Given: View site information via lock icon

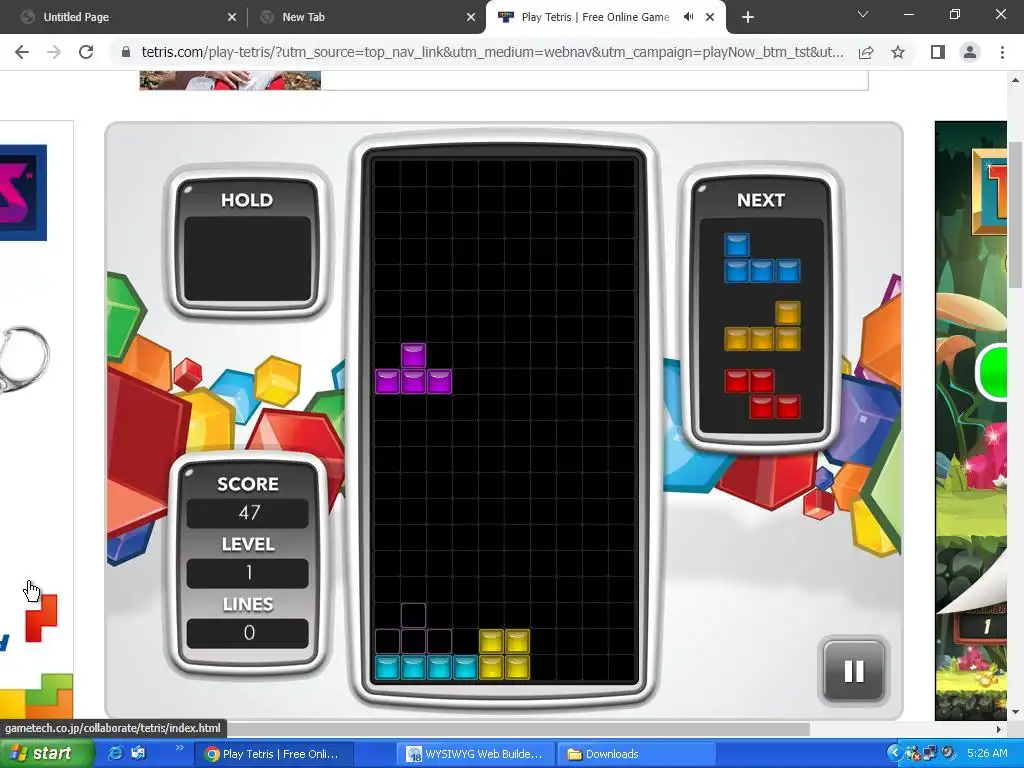Looking at the screenshot, I should point(126,52).
